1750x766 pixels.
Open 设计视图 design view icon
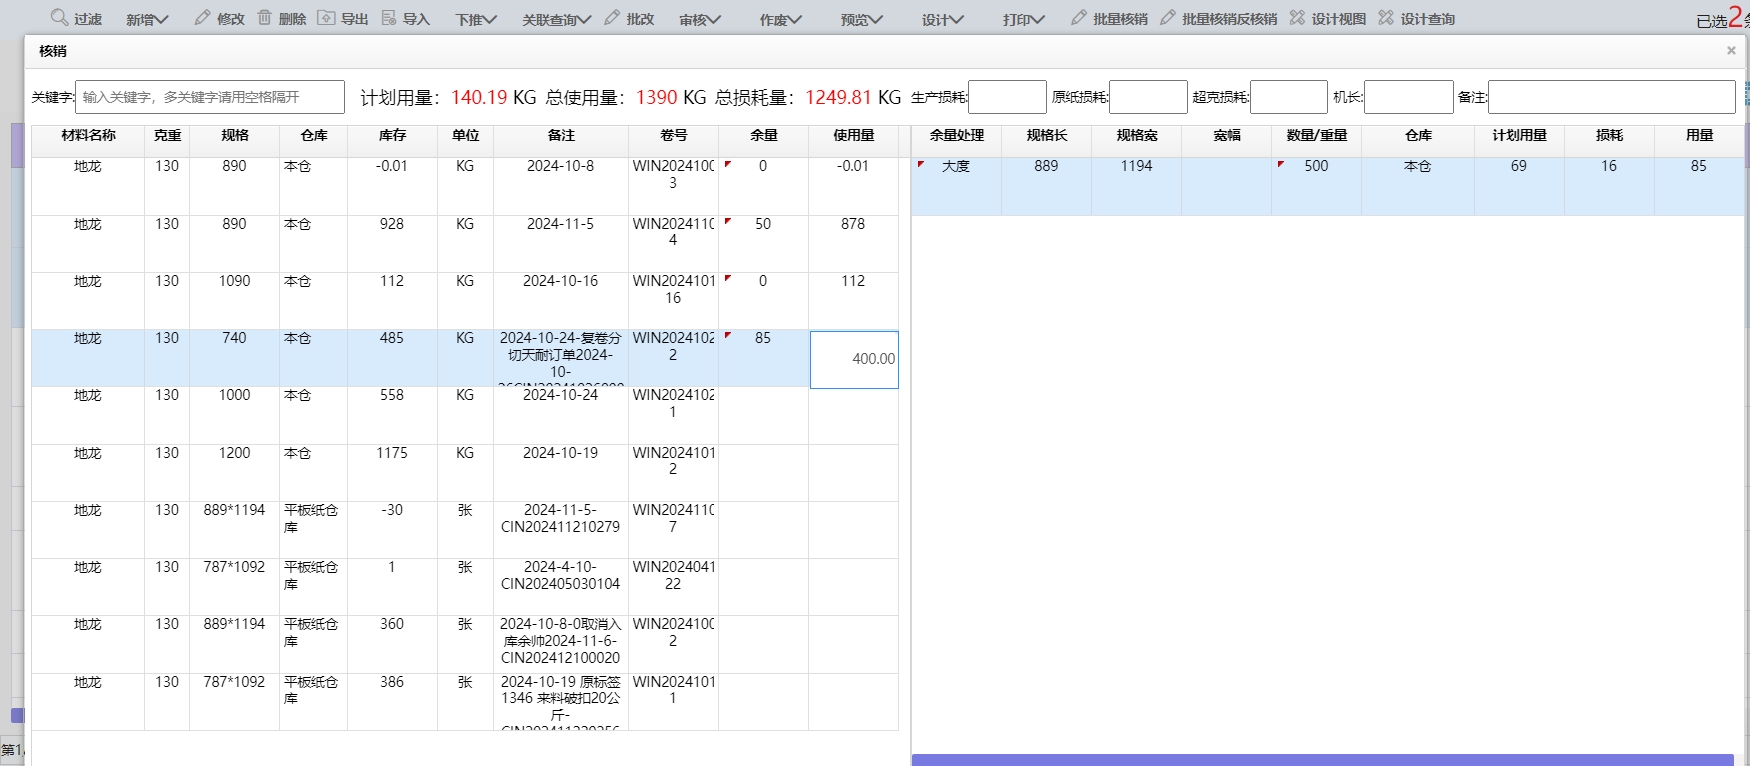tap(1297, 18)
